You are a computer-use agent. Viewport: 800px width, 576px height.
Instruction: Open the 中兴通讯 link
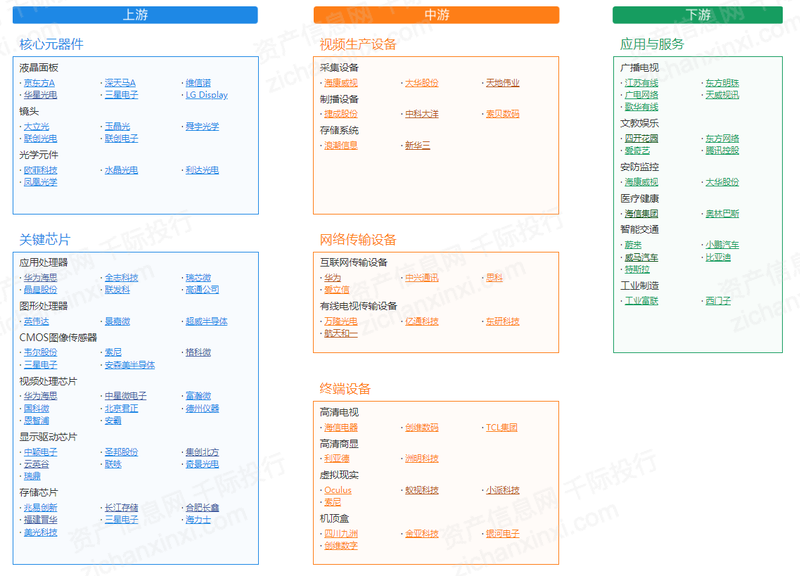pos(422,278)
